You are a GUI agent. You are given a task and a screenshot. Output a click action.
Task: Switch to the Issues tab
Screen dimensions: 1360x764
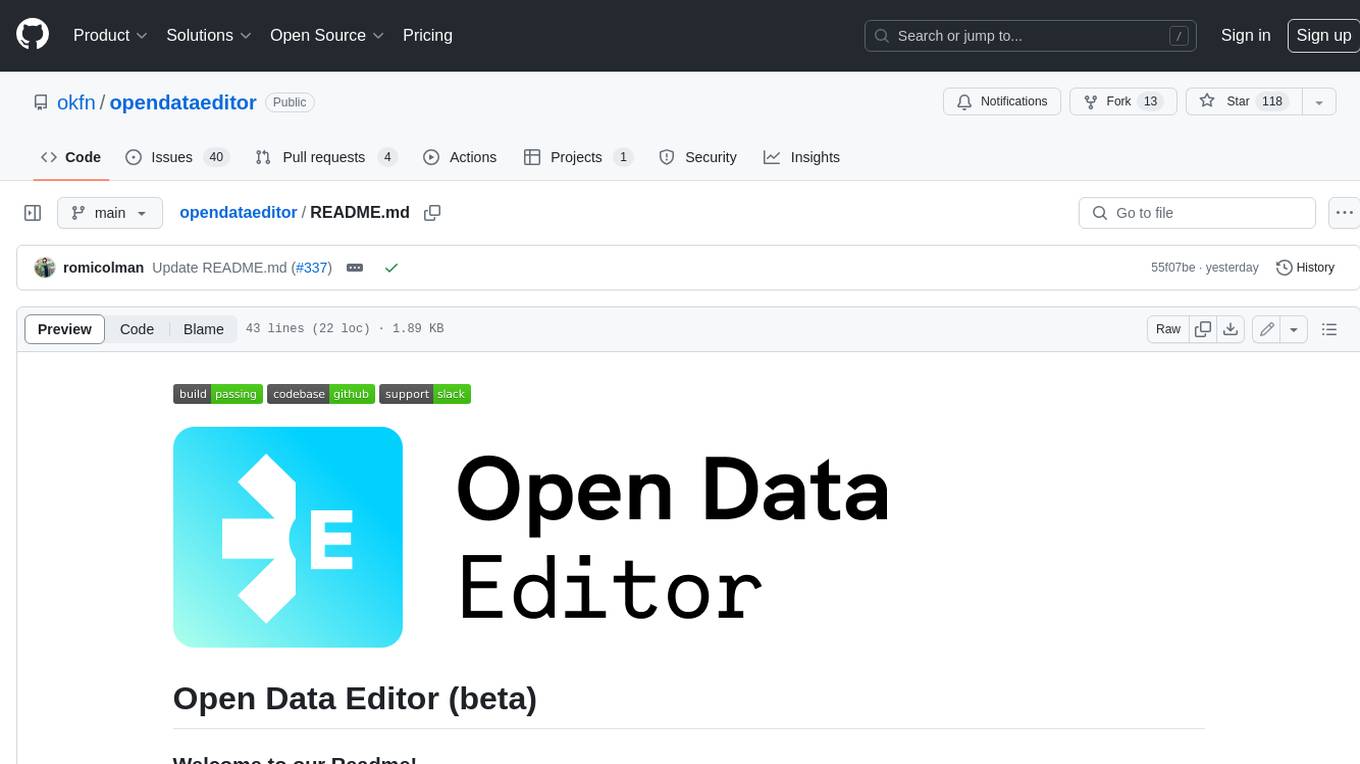point(177,157)
